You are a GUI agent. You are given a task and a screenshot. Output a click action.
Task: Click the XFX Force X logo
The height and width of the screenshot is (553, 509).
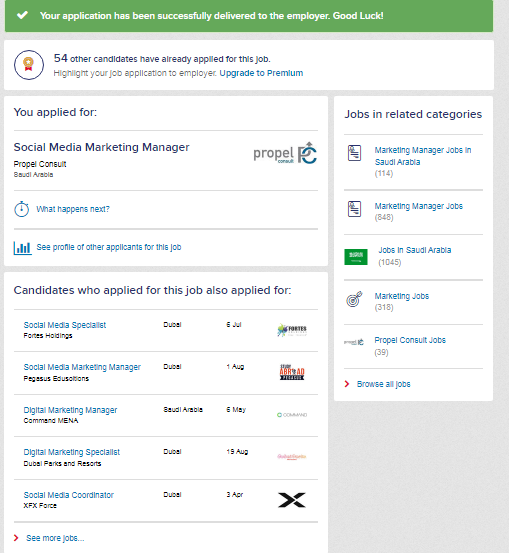click(292, 500)
